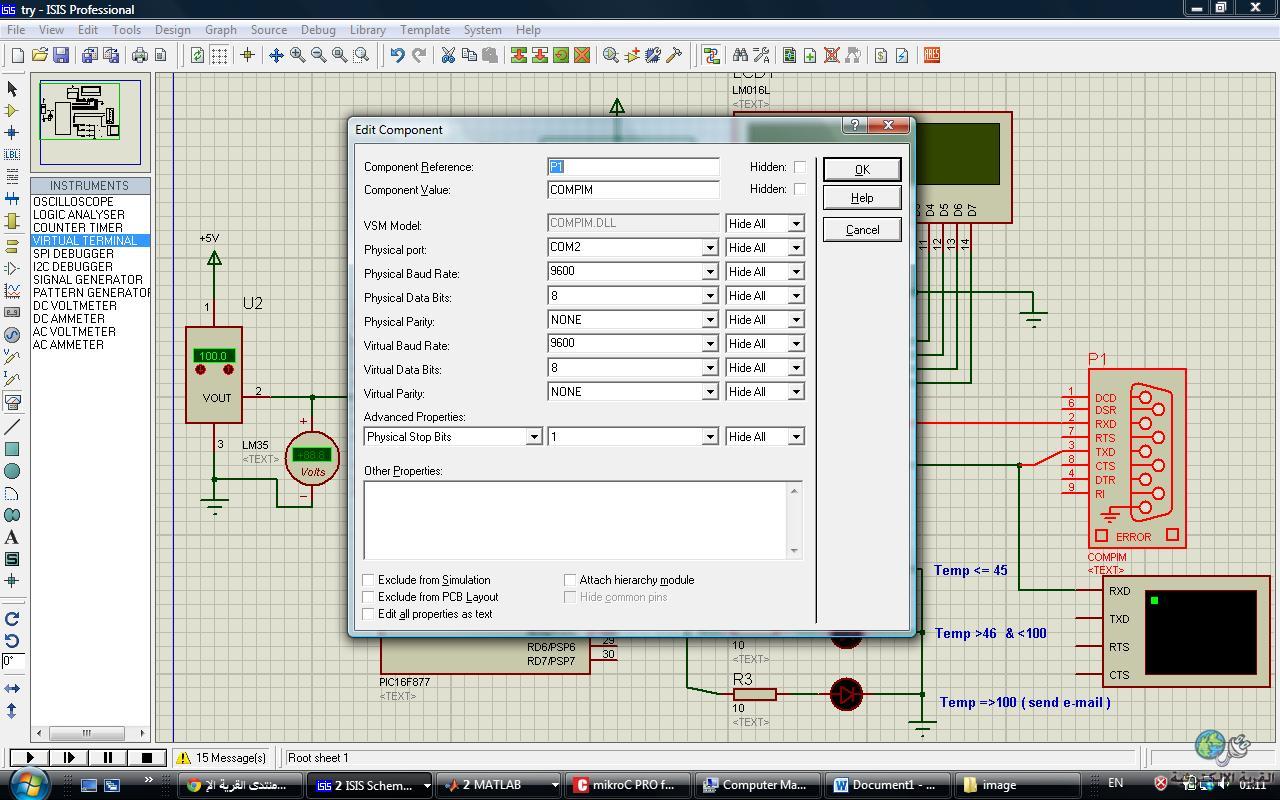
Task: Open the File menu
Action: point(16,30)
